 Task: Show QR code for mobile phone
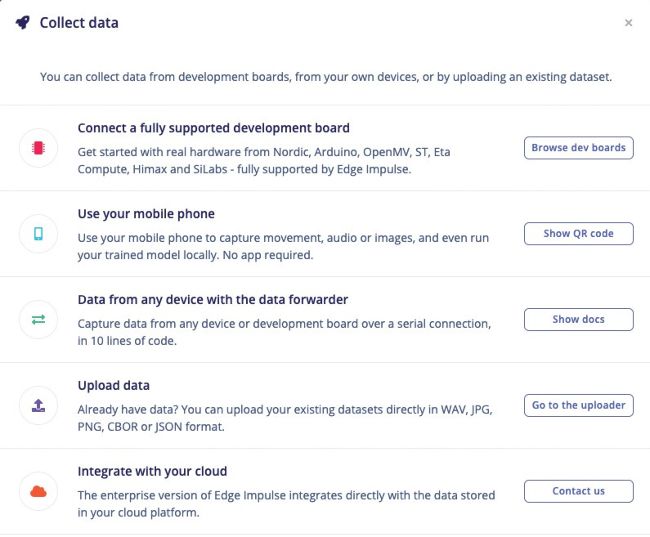coord(579,233)
